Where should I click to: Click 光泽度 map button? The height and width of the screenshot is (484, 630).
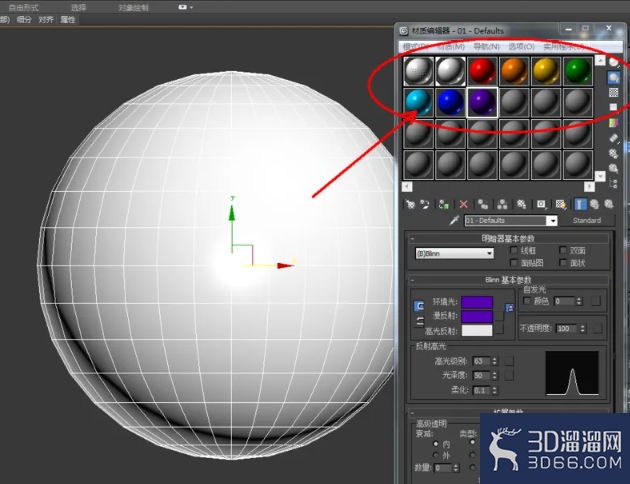tap(509, 376)
